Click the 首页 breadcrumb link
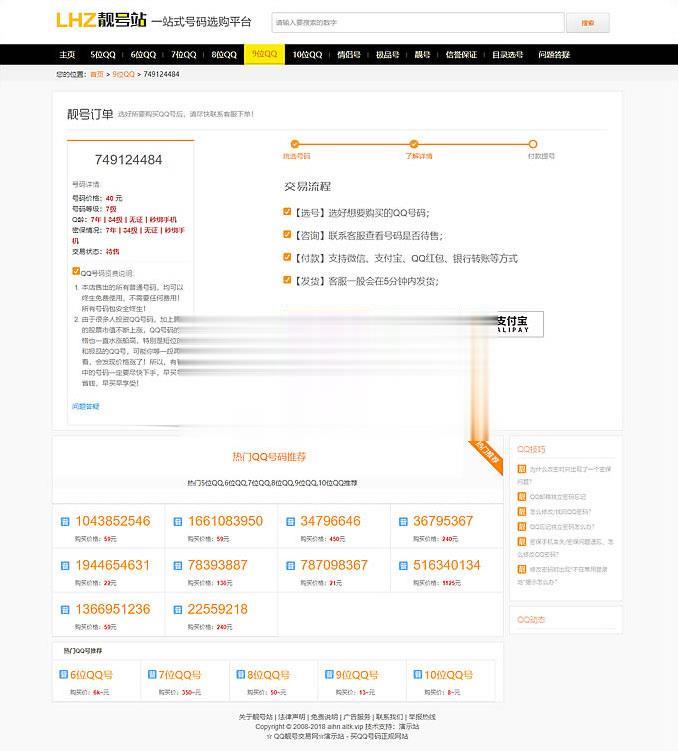The width and height of the screenshot is (678, 751). 97,74
